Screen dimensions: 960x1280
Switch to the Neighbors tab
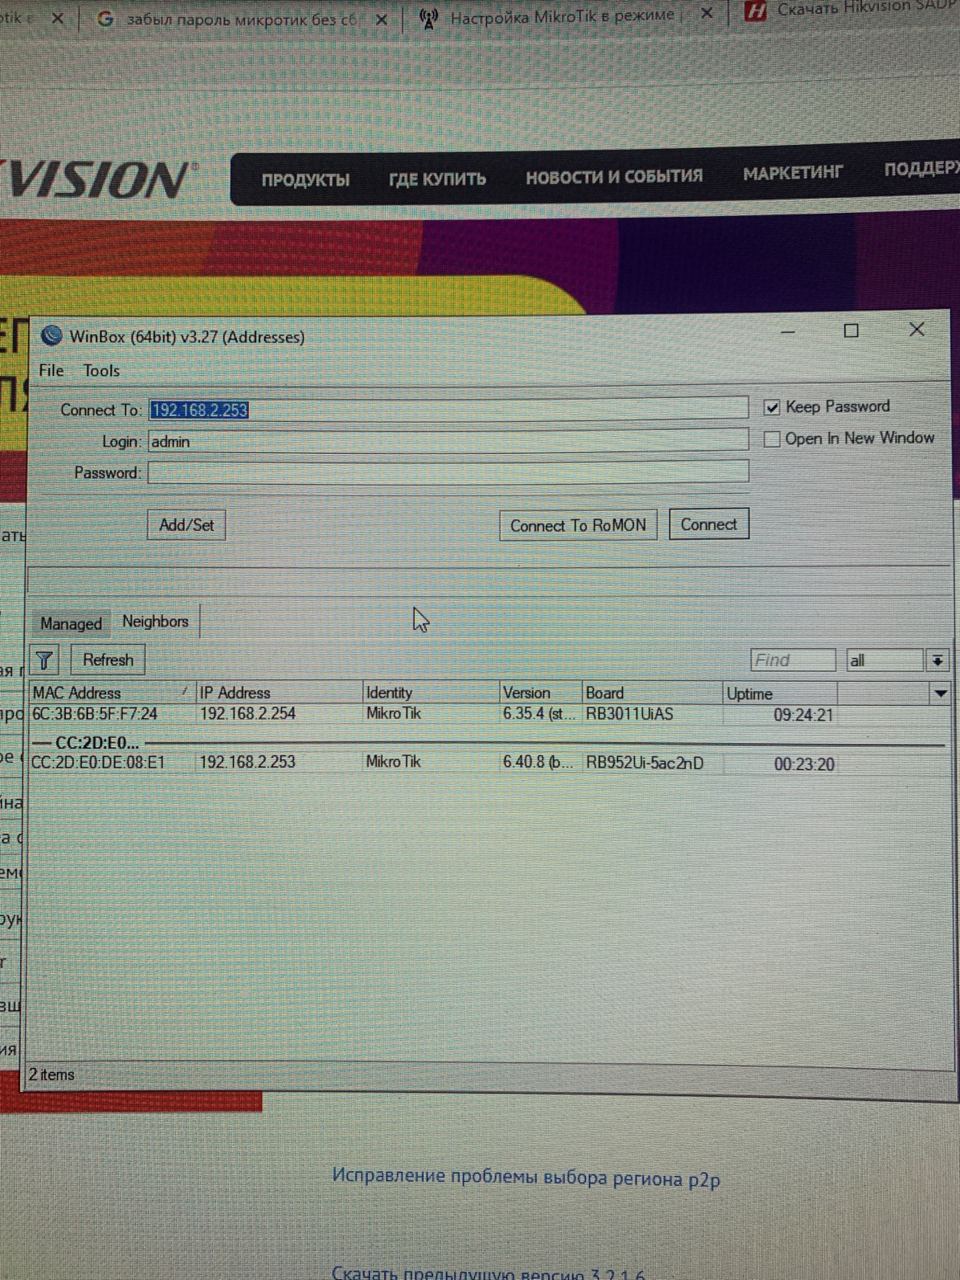tap(155, 621)
